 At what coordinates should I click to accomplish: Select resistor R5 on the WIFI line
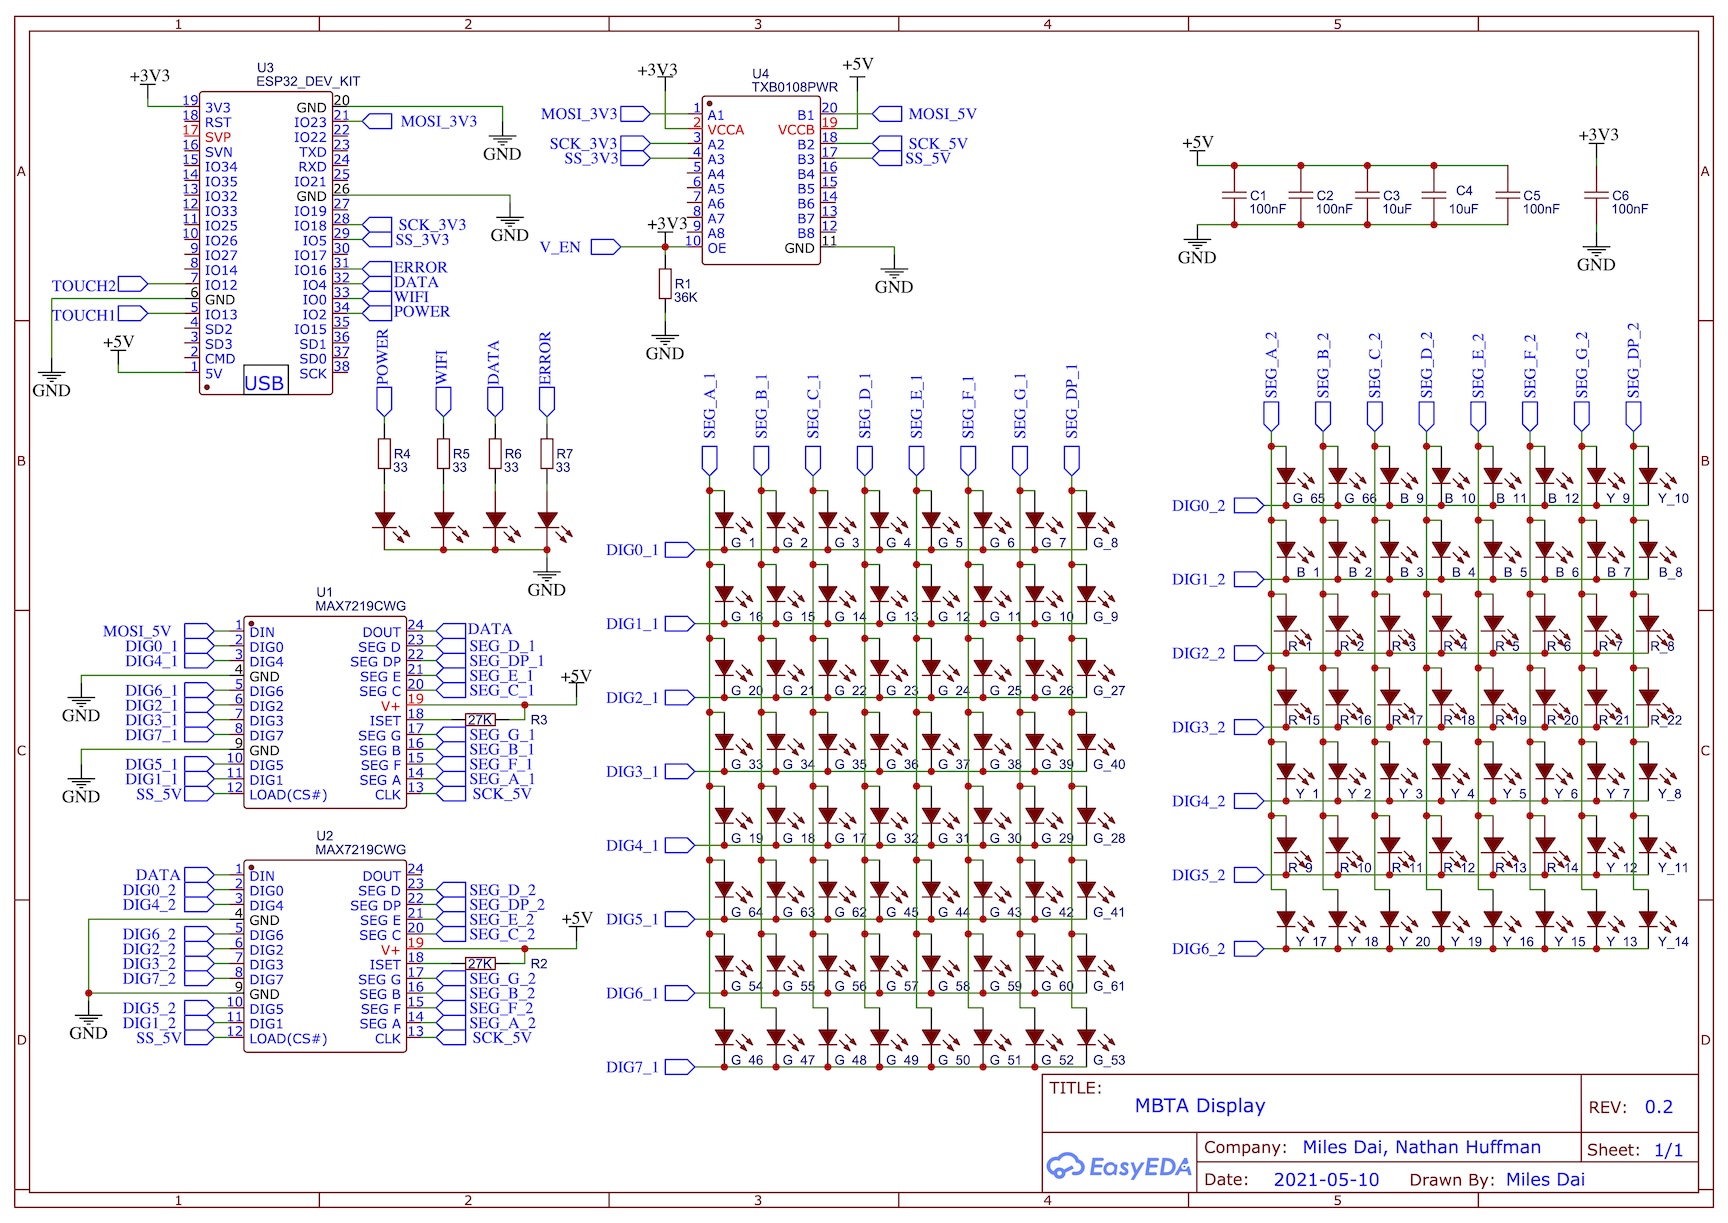[443, 455]
